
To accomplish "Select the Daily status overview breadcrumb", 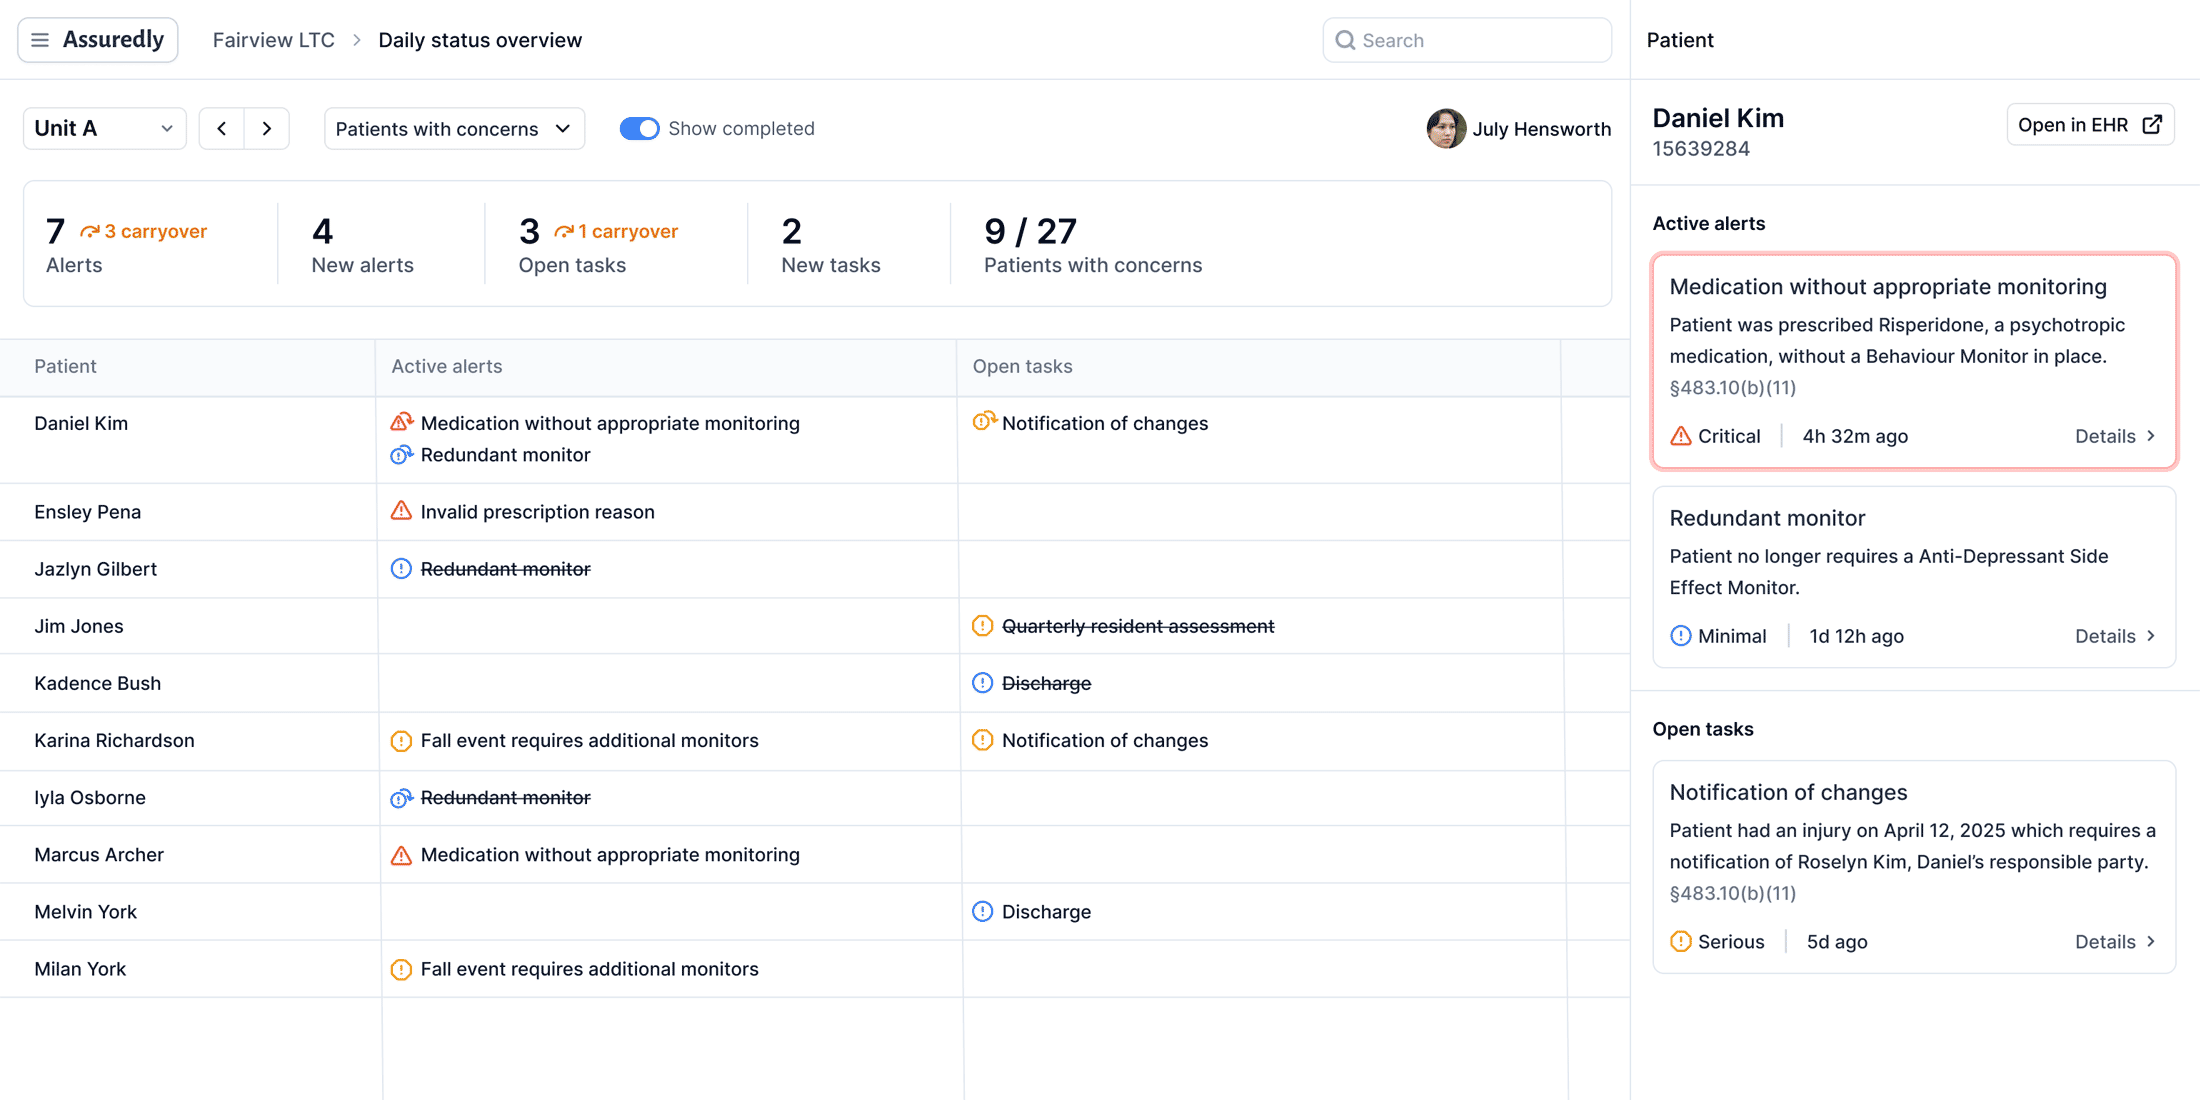I will click(480, 39).
